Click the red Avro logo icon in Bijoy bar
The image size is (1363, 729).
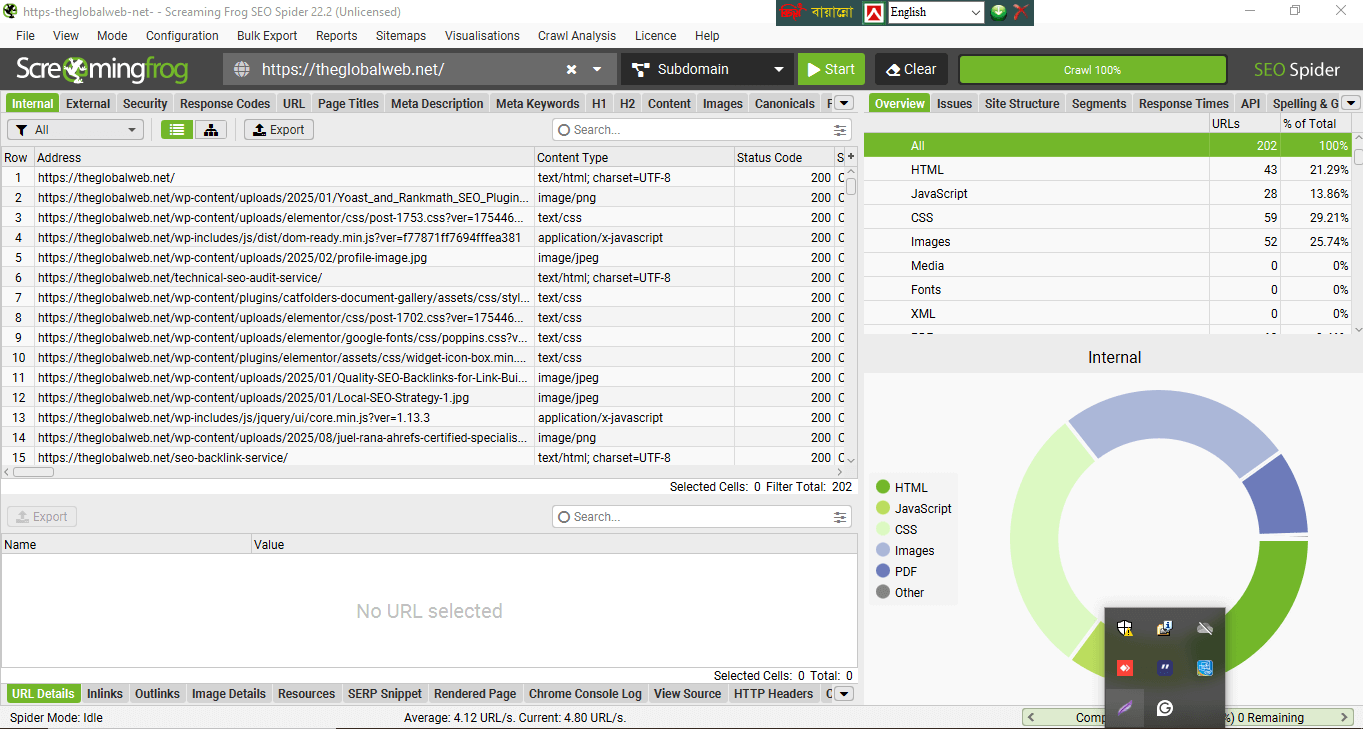click(x=873, y=12)
